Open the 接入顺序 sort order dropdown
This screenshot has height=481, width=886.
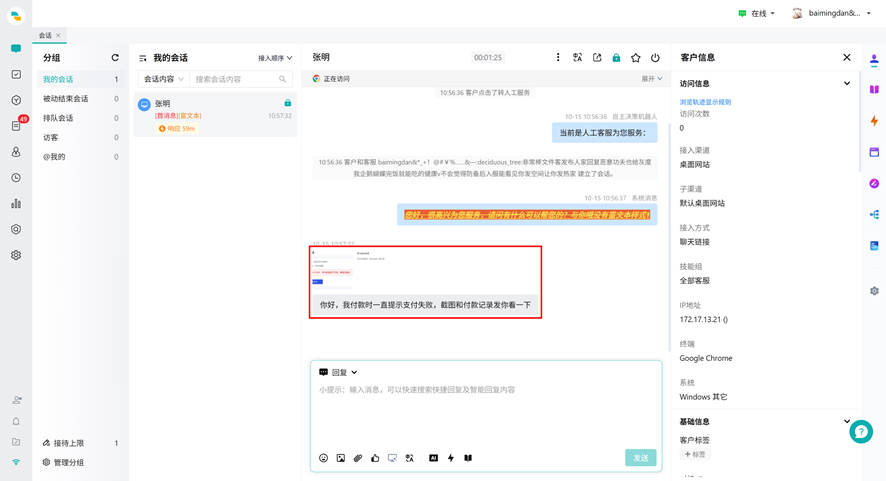tap(275, 58)
